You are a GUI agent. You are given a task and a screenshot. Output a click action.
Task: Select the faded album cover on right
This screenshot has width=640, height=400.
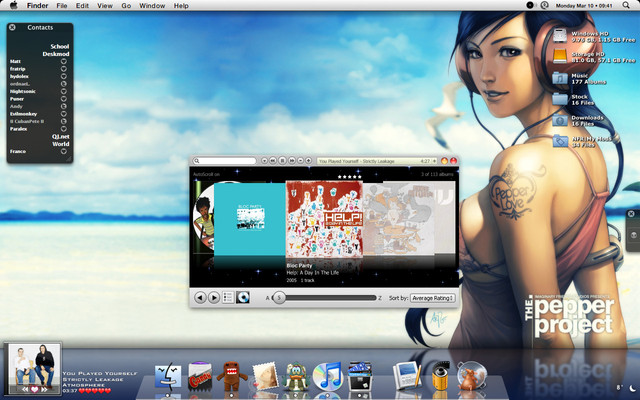[x=398, y=218]
